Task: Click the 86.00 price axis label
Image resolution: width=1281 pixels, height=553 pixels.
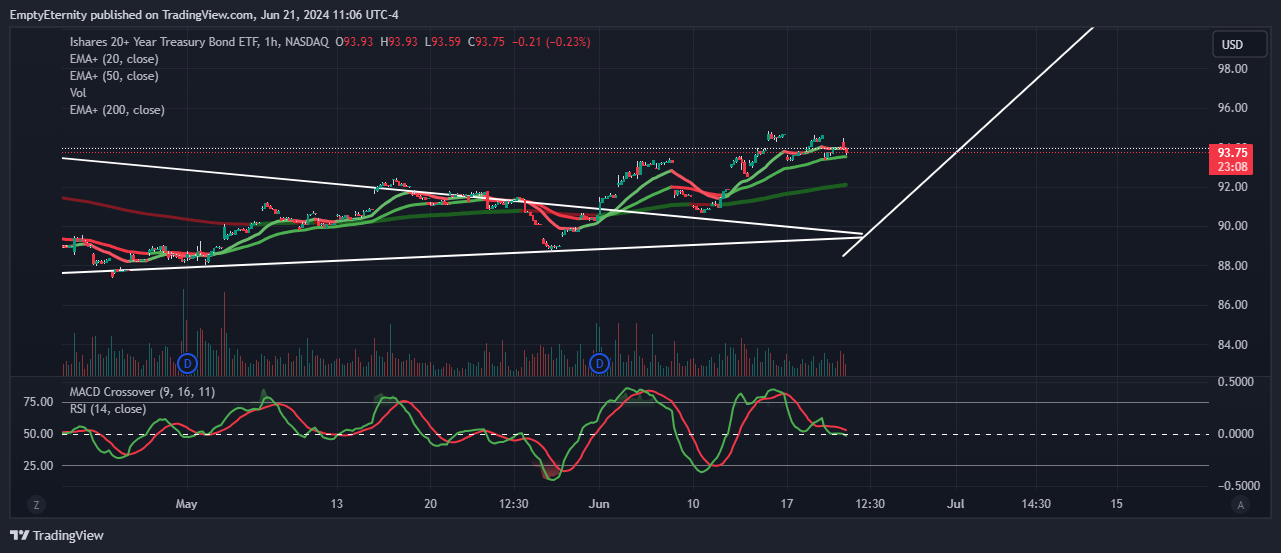Action: point(1232,305)
